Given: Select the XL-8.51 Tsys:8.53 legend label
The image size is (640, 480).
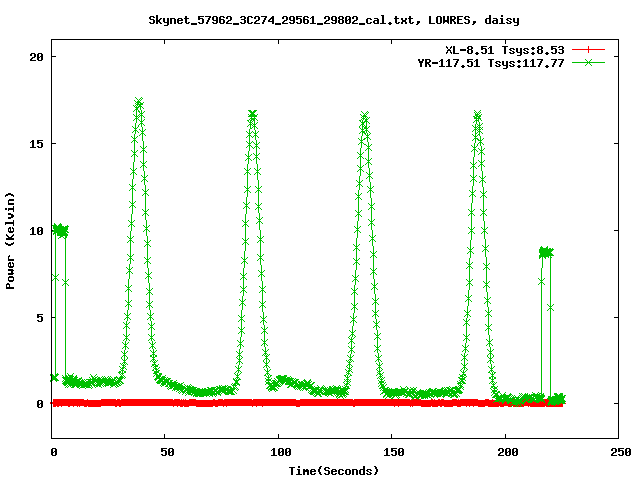Looking at the screenshot, I should [505, 50].
